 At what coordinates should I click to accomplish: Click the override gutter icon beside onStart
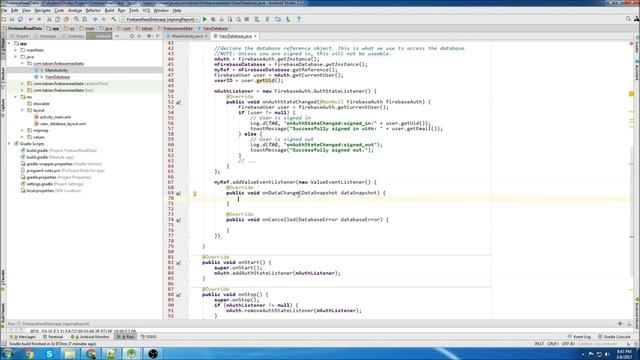click(178, 262)
